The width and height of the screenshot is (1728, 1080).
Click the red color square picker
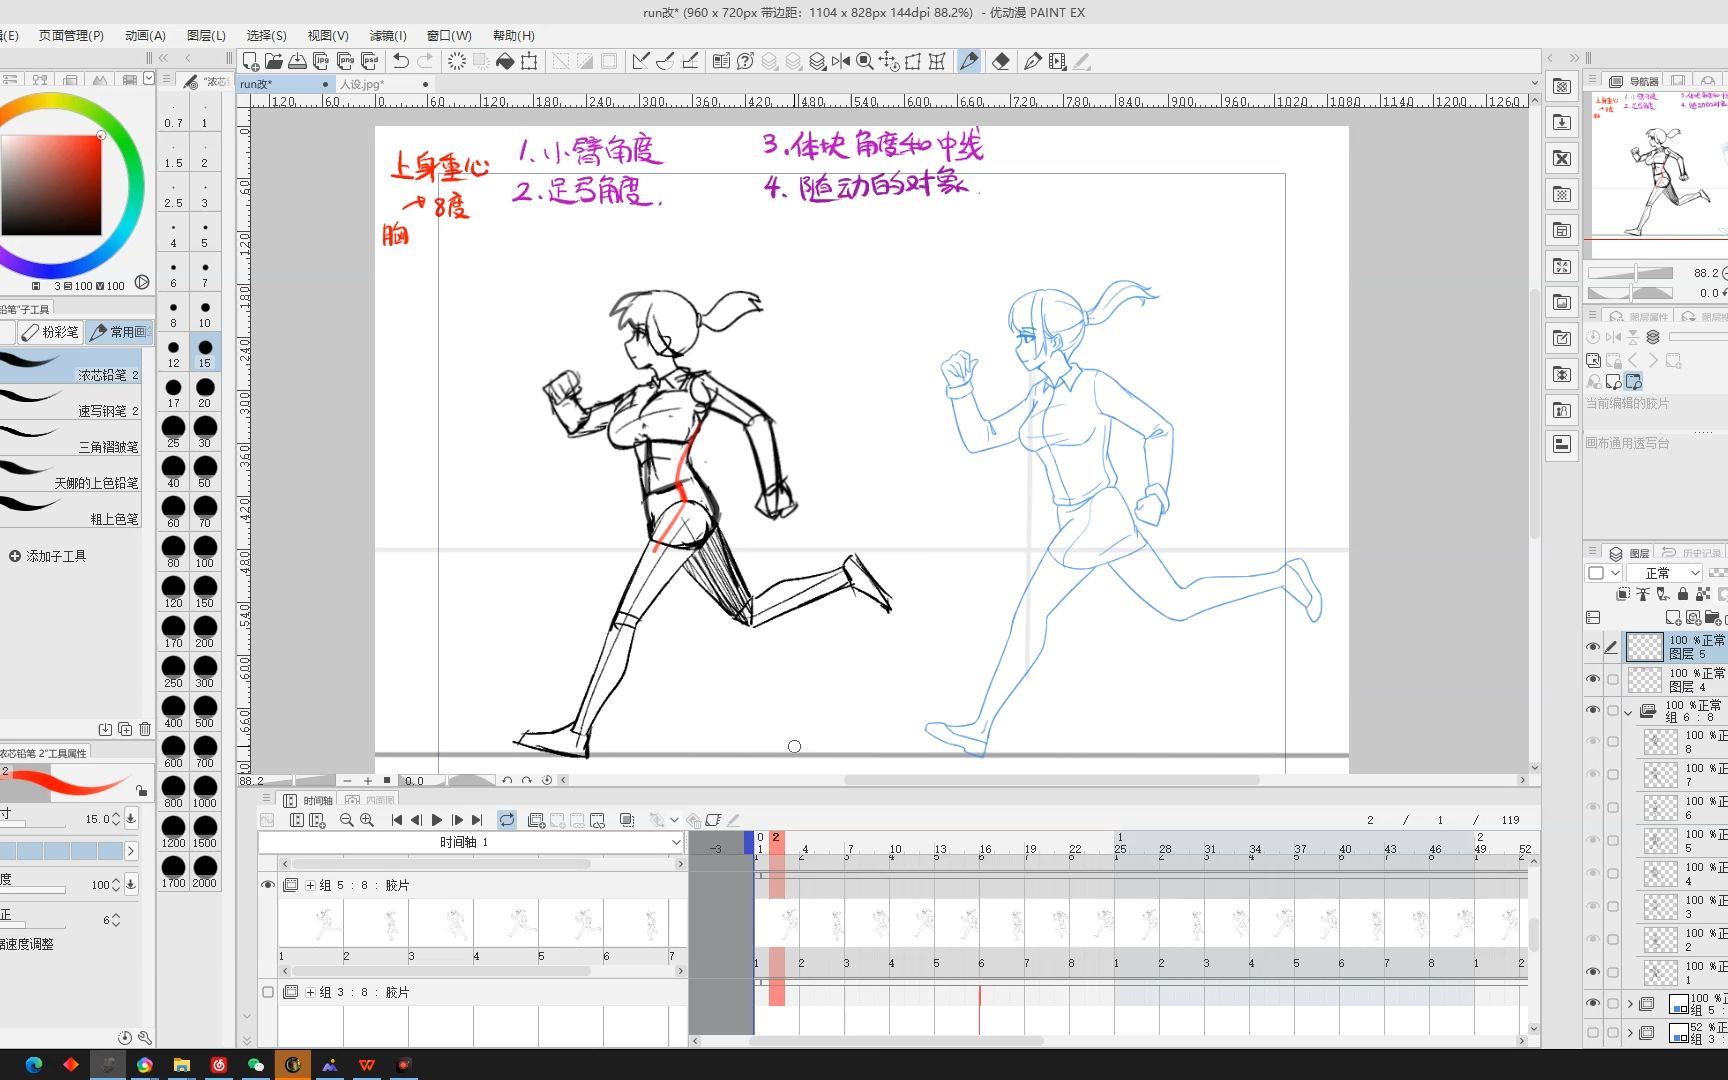(50, 186)
